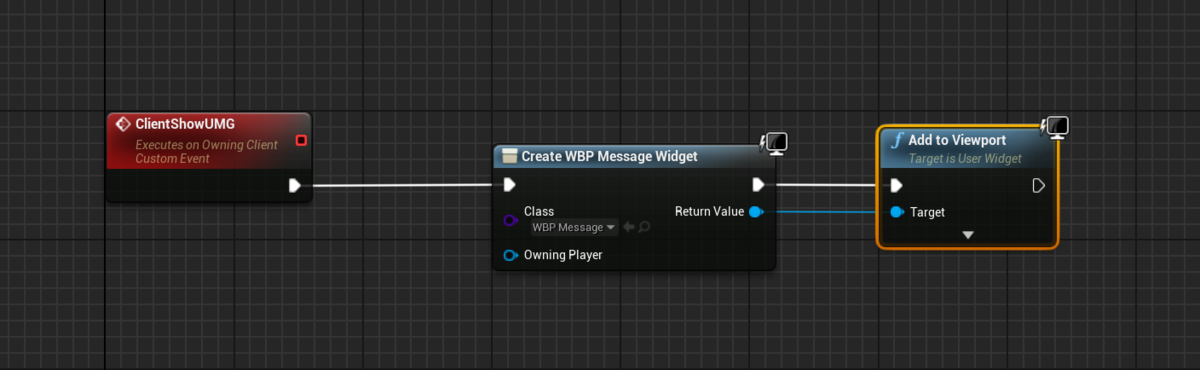Screen dimensions: 1200x370
Task: Select the Add to Viewport node title
Action: coord(957,140)
